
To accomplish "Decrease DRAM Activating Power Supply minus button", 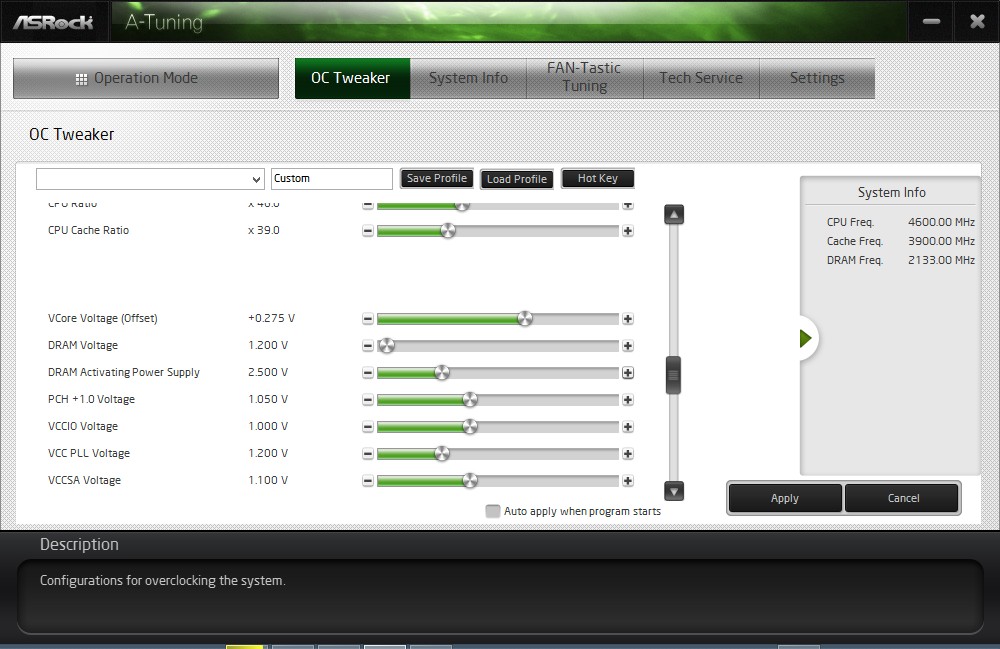I will (367, 373).
